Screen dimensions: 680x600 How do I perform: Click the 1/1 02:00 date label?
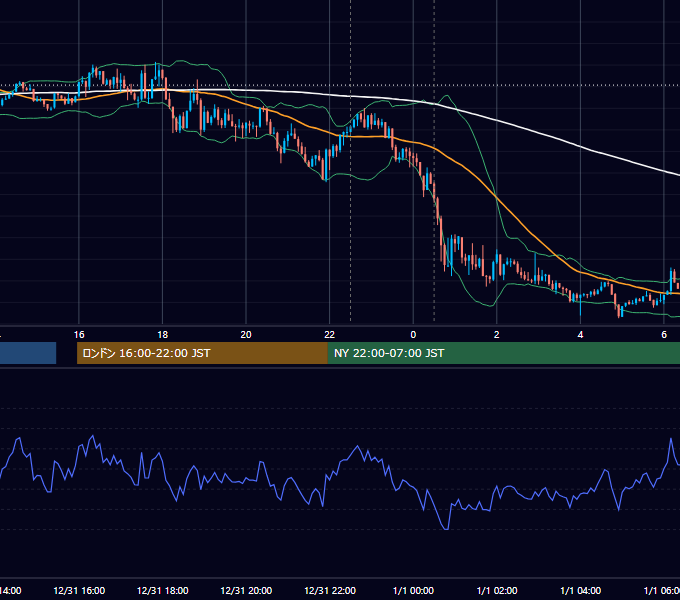497,591
